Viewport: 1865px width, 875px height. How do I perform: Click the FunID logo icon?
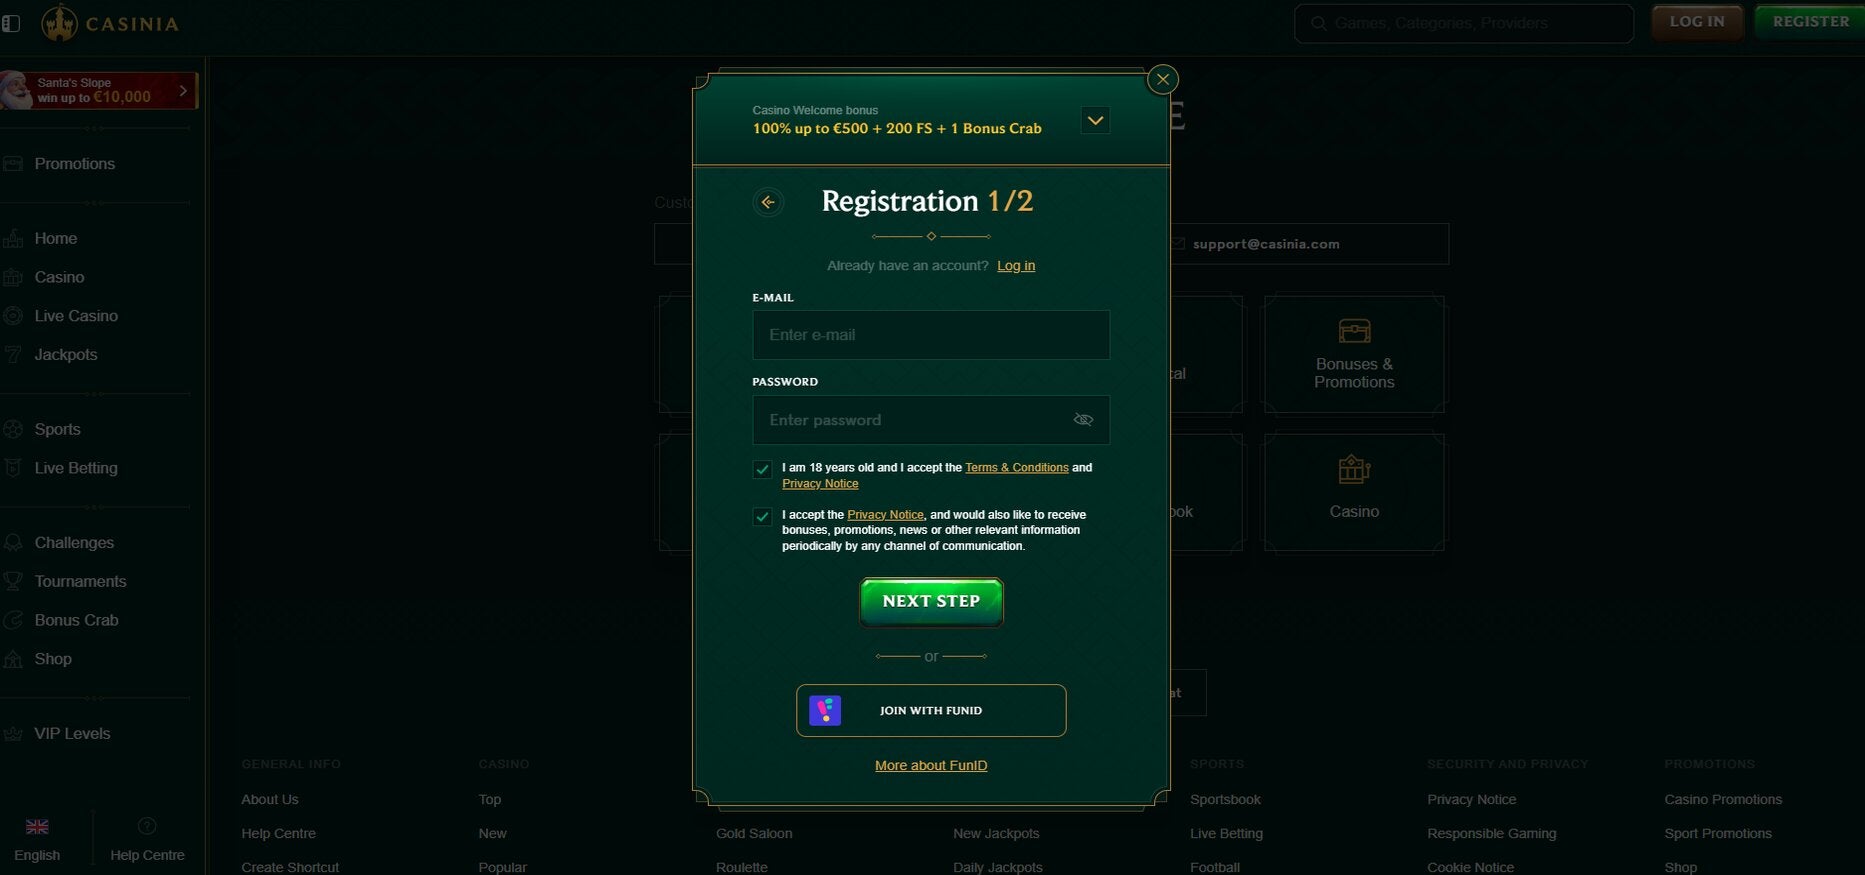click(825, 710)
